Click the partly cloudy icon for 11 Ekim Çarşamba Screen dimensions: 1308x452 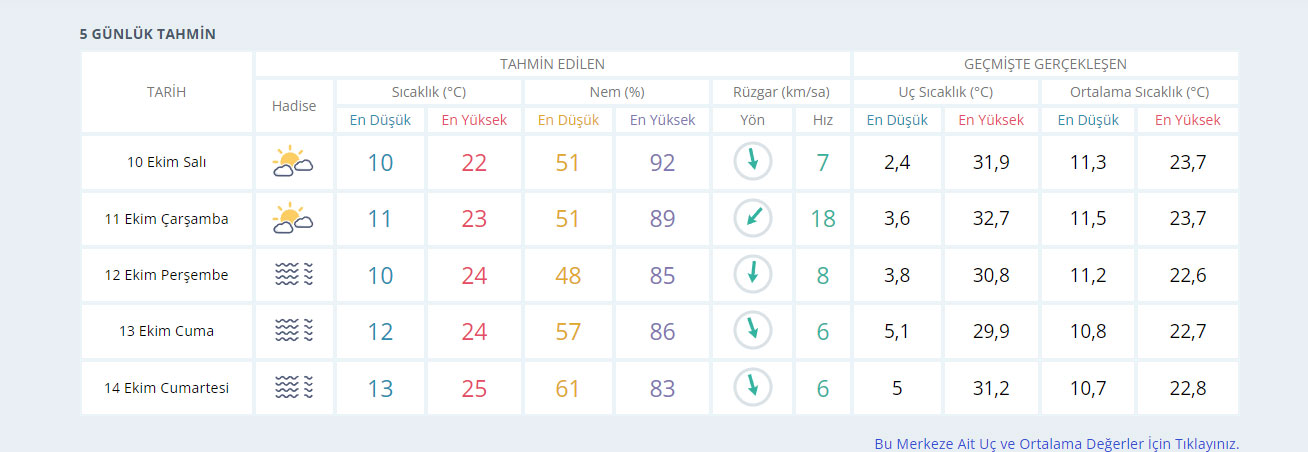293,219
